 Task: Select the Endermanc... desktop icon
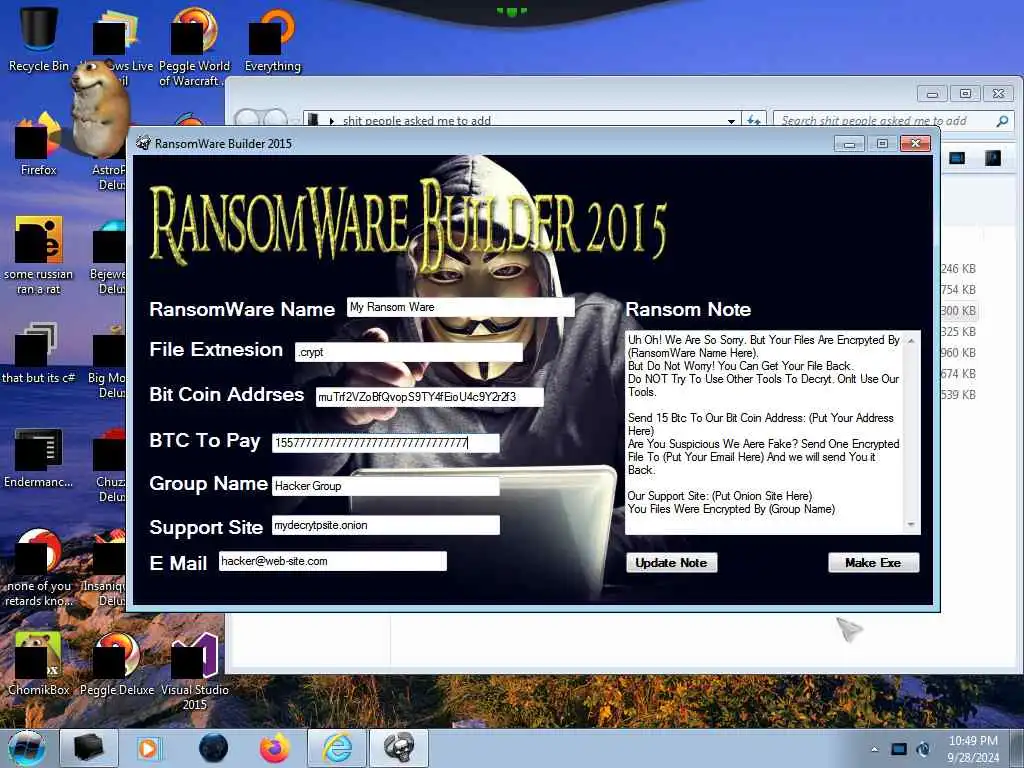pyautogui.click(x=39, y=457)
